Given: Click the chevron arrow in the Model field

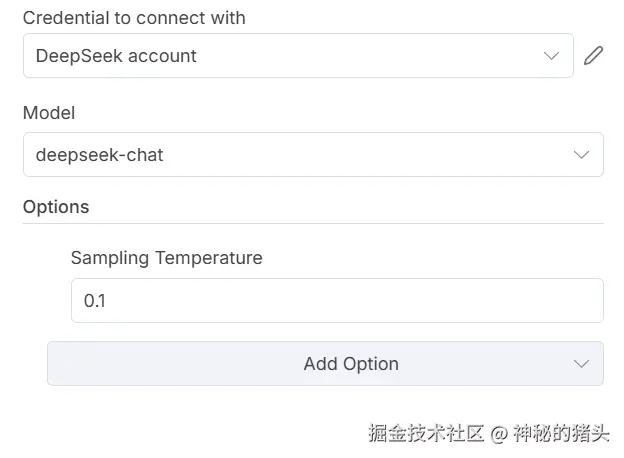Looking at the screenshot, I should point(581,155).
